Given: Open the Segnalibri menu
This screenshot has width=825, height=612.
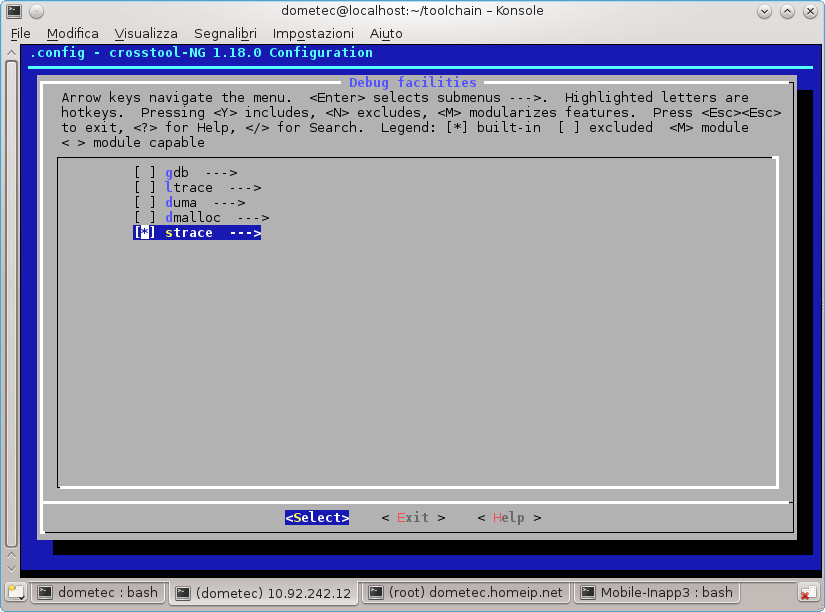Looking at the screenshot, I should pyautogui.click(x=226, y=33).
